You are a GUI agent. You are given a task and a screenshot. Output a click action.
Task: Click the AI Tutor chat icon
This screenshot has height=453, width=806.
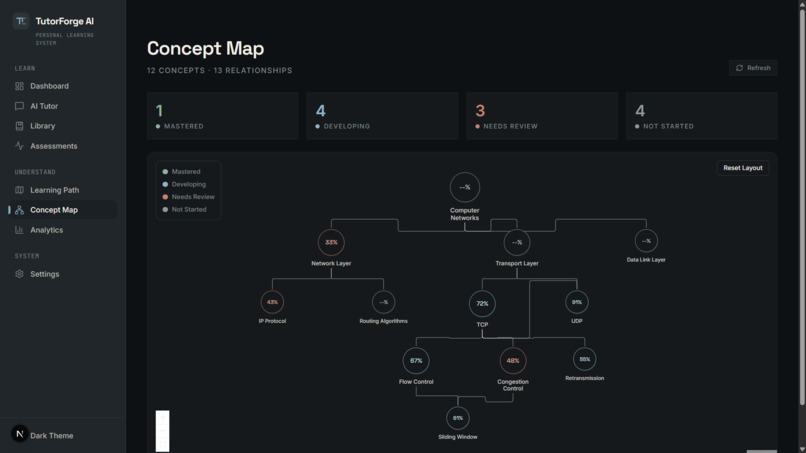point(19,106)
